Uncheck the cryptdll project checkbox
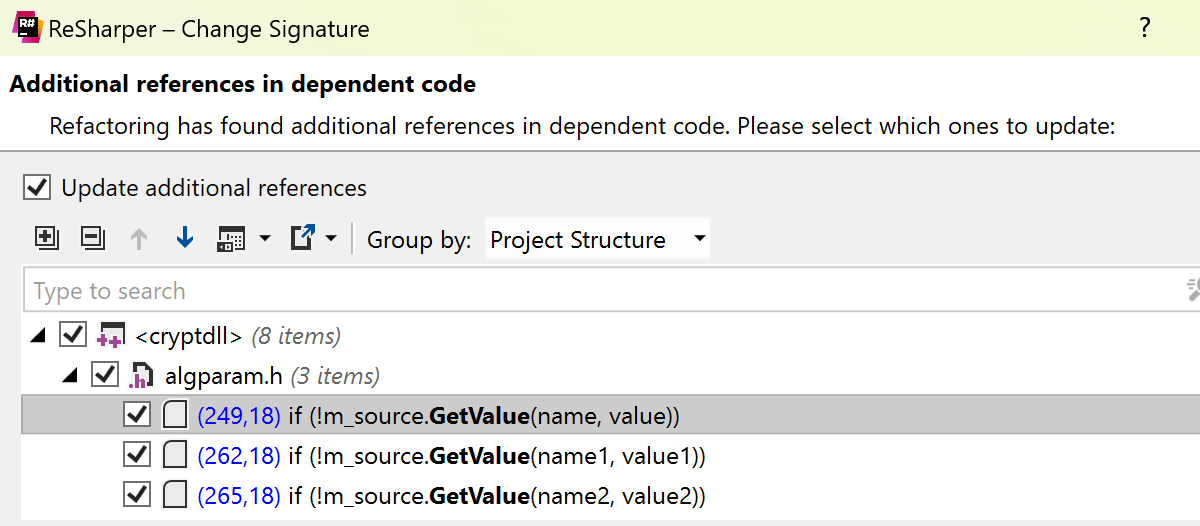The image size is (1200, 526). 72,334
